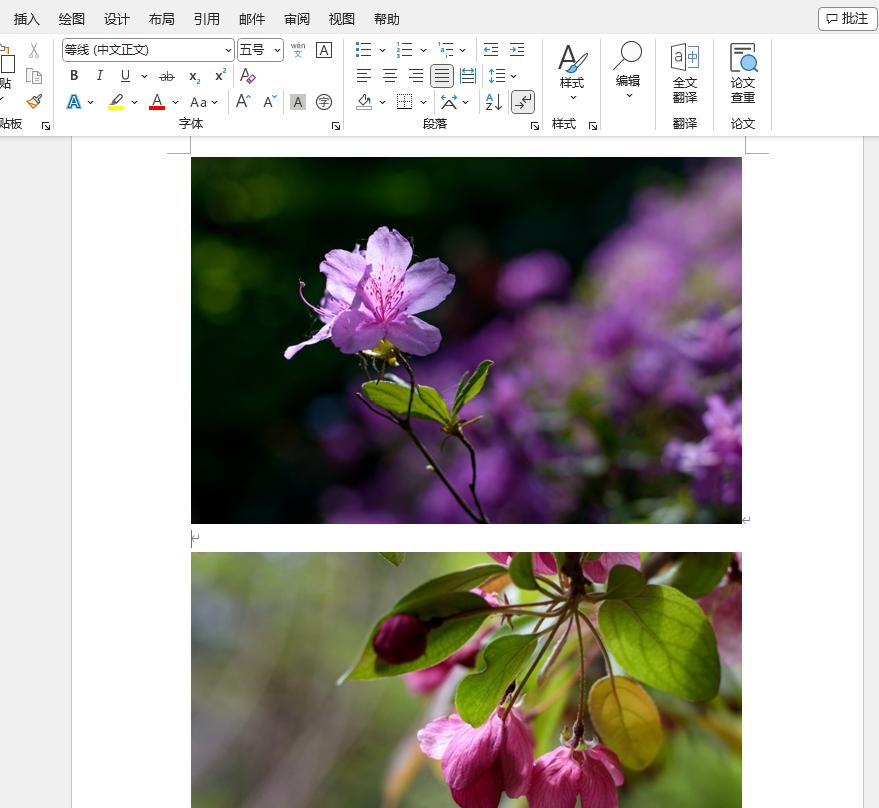This screenshot has width=879, height=808.
Task: Expand the line spacing dropdown arrow
Action: (x=514, y=76)
